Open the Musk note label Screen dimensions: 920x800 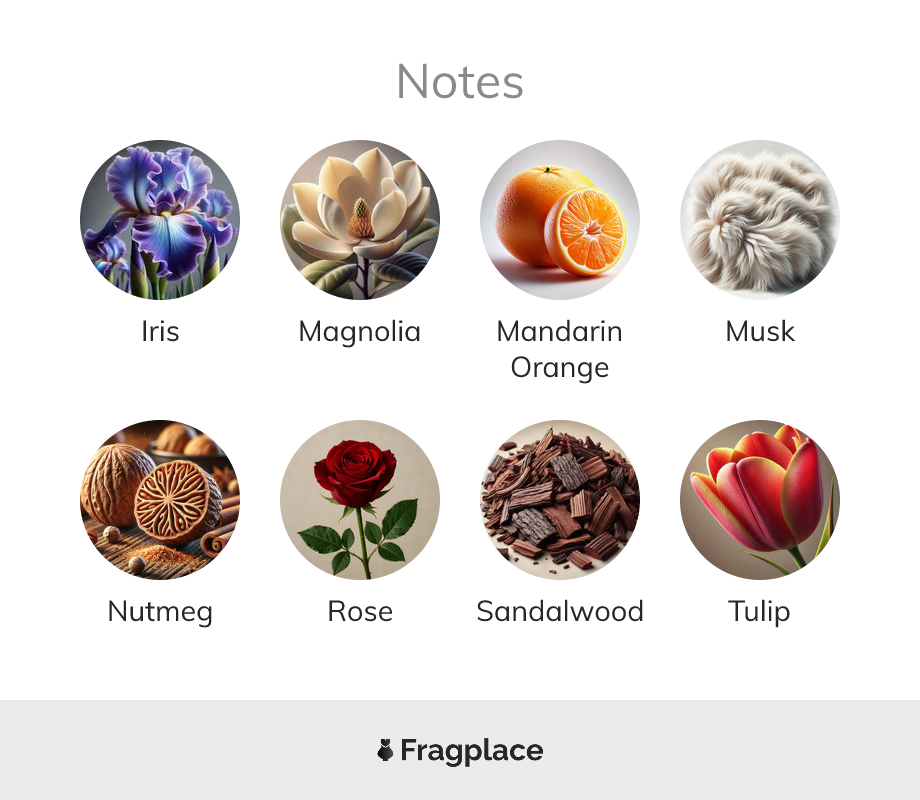click(760, 331)
